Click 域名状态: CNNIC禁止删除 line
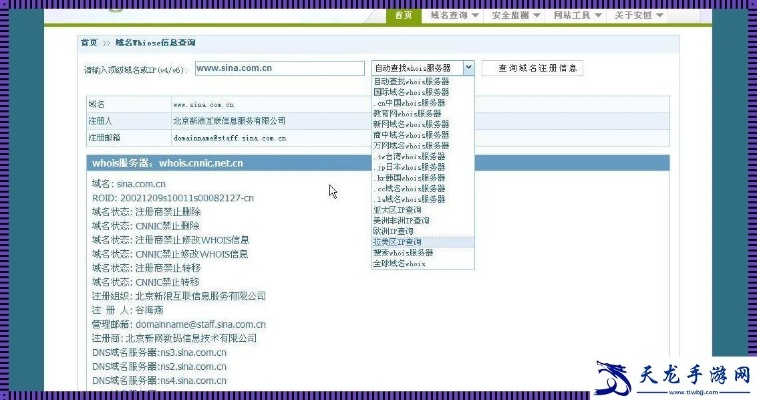 point(146,226)
